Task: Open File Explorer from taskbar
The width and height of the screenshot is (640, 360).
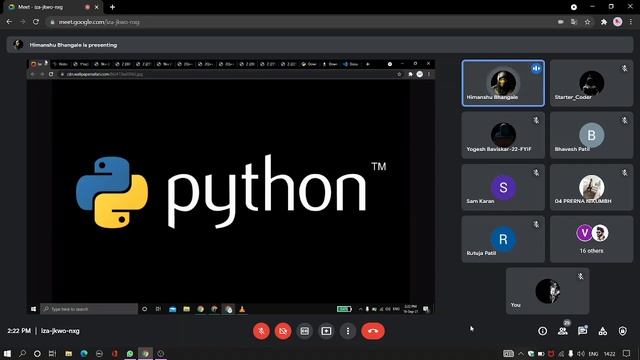Action: [x=68, y=353]
